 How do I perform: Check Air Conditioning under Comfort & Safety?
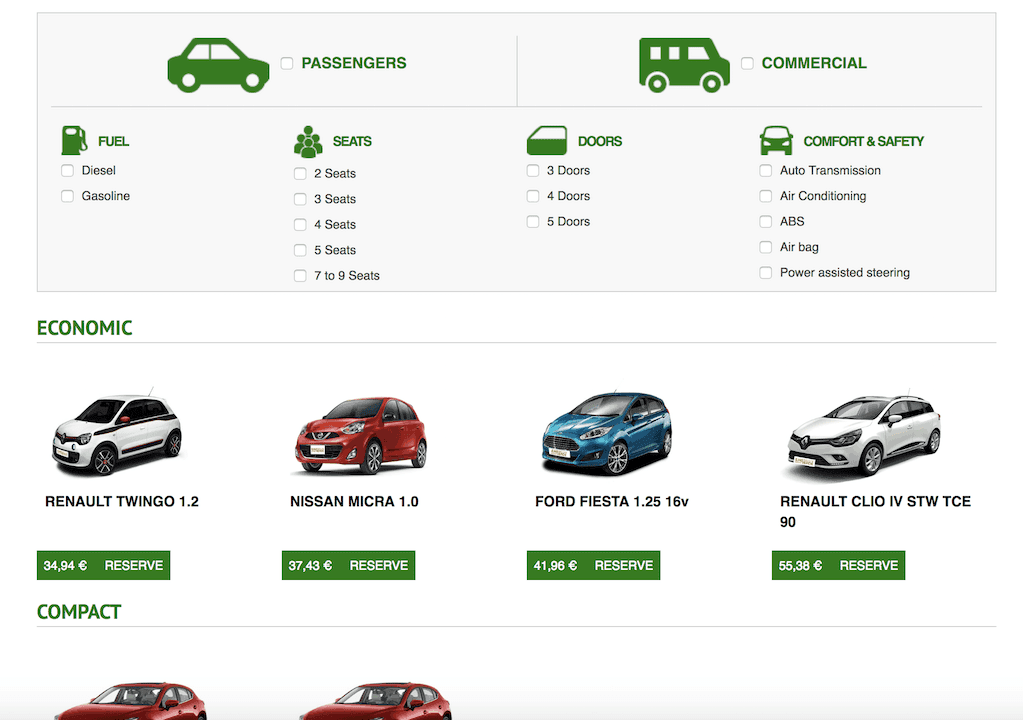click(765, 196)
